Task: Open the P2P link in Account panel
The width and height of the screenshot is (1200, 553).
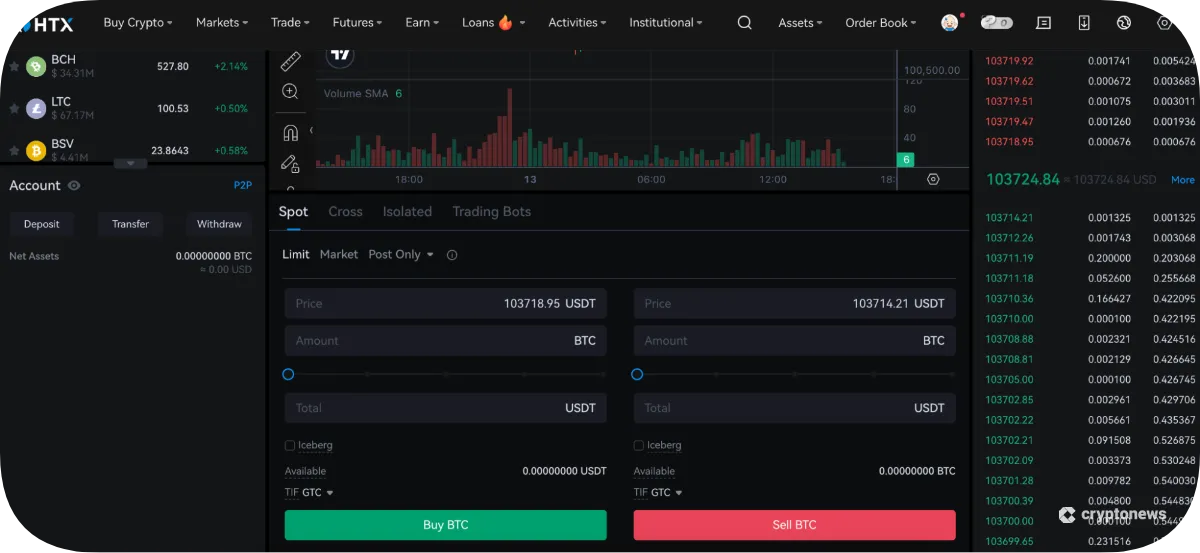Action: pos(243,186)
